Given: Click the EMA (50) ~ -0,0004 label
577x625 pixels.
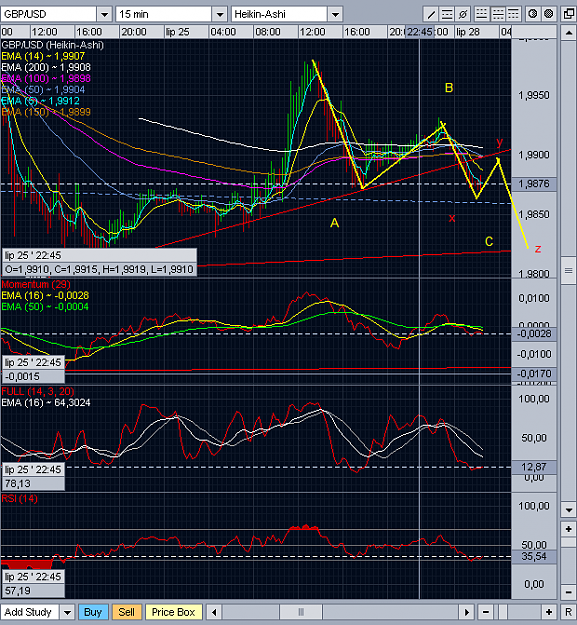Looking at the screenshot, I should [45, 307].
